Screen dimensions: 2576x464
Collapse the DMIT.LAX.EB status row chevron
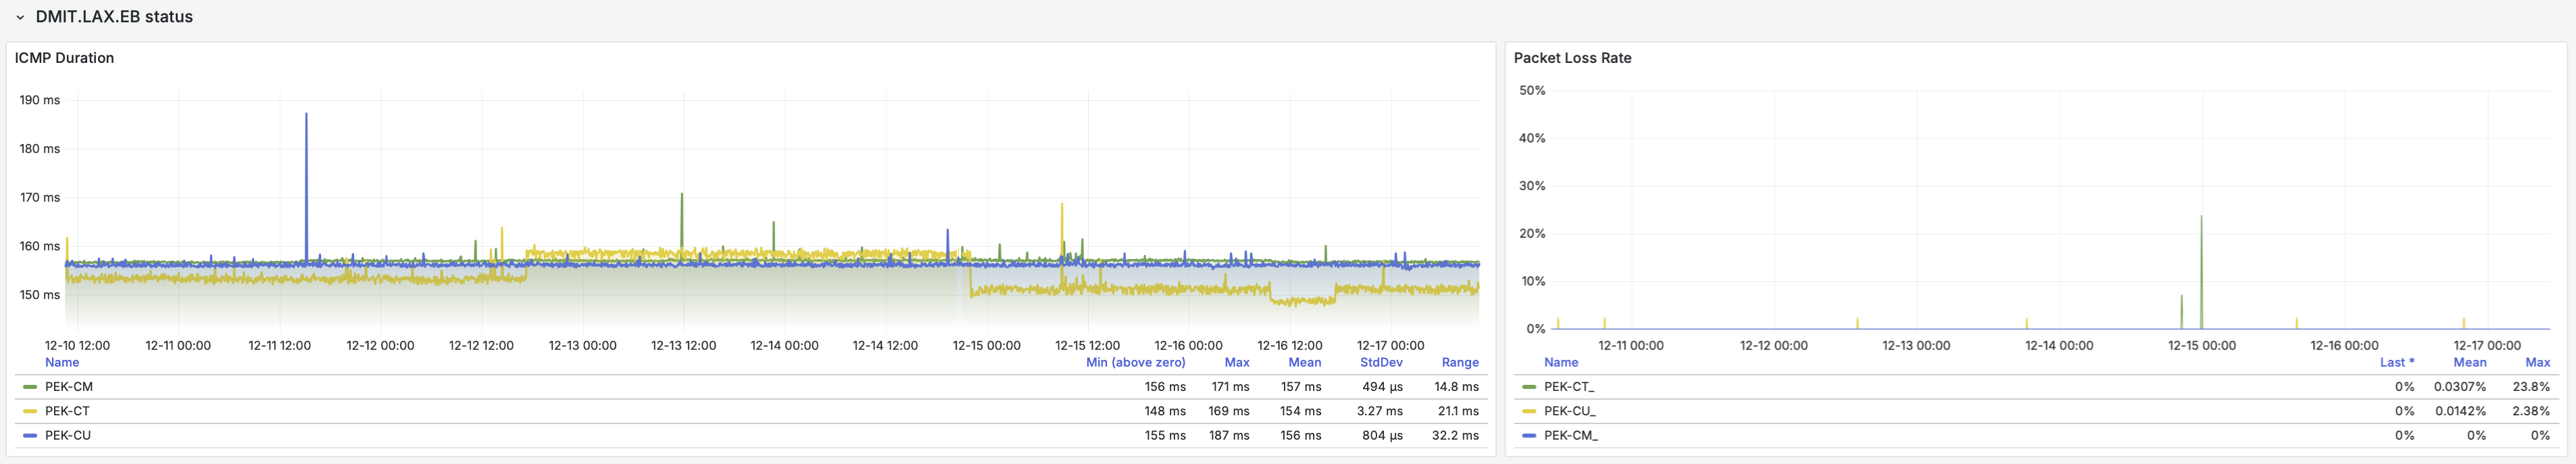click(x=19, y=17)
